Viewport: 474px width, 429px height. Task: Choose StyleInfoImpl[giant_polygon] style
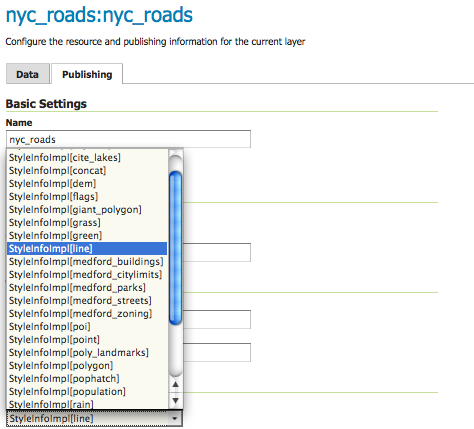pos(87,209)
